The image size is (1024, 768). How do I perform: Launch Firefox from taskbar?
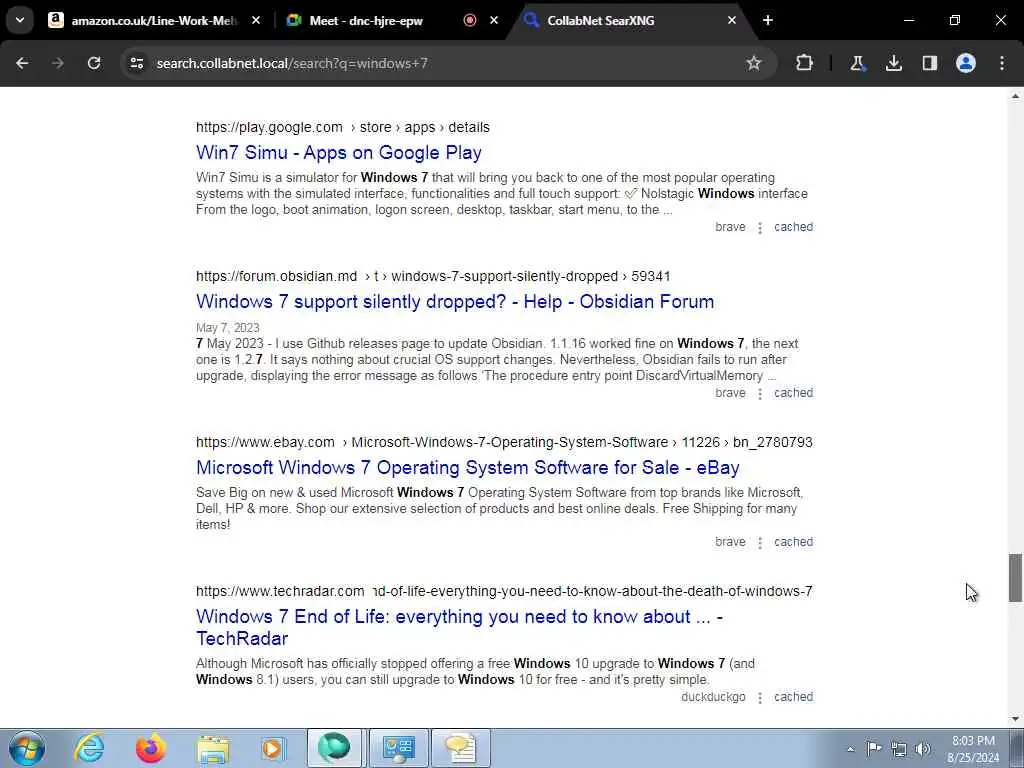pos(151,748)
